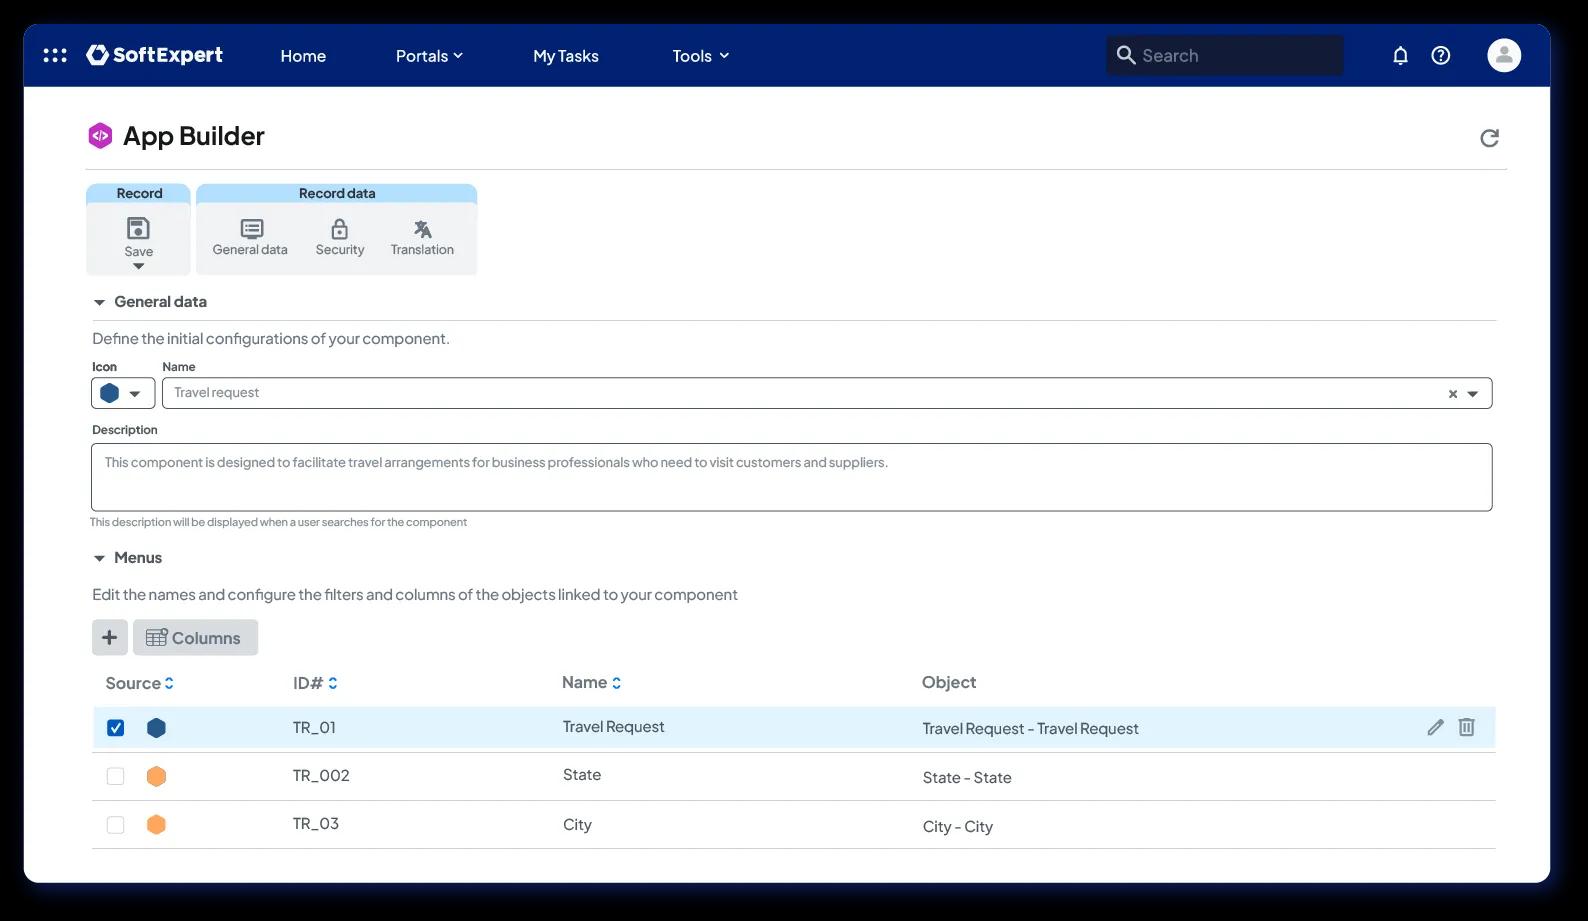The width and height of the screenshot is (1588, 921).
Task: Open the Security lock button
Action: [340, 238]
